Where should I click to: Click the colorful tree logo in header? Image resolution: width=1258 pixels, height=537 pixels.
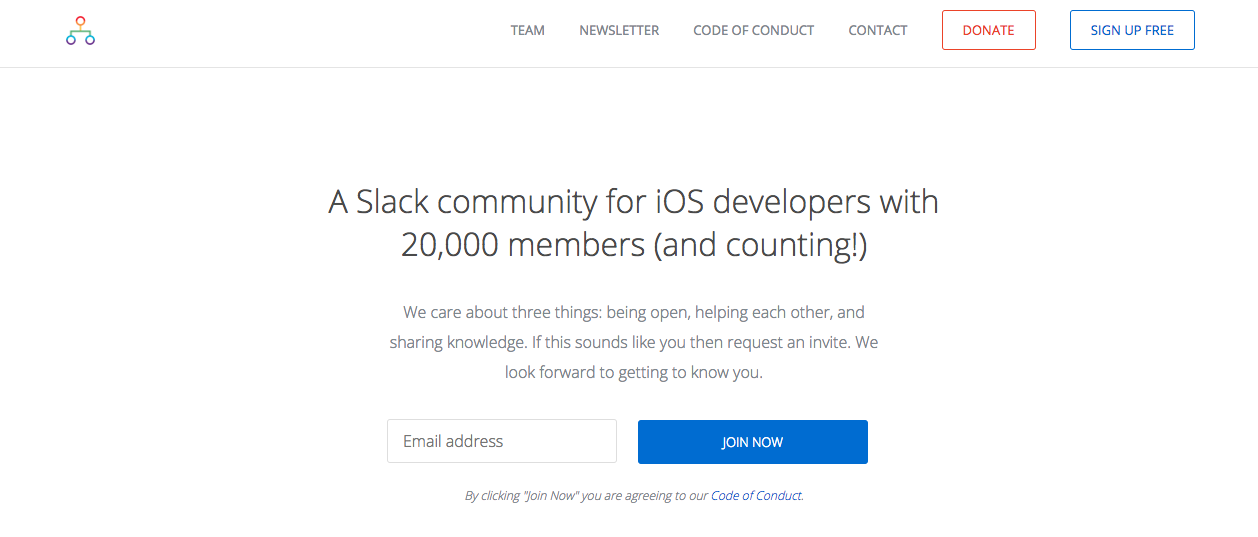click(x=81, y=31)
